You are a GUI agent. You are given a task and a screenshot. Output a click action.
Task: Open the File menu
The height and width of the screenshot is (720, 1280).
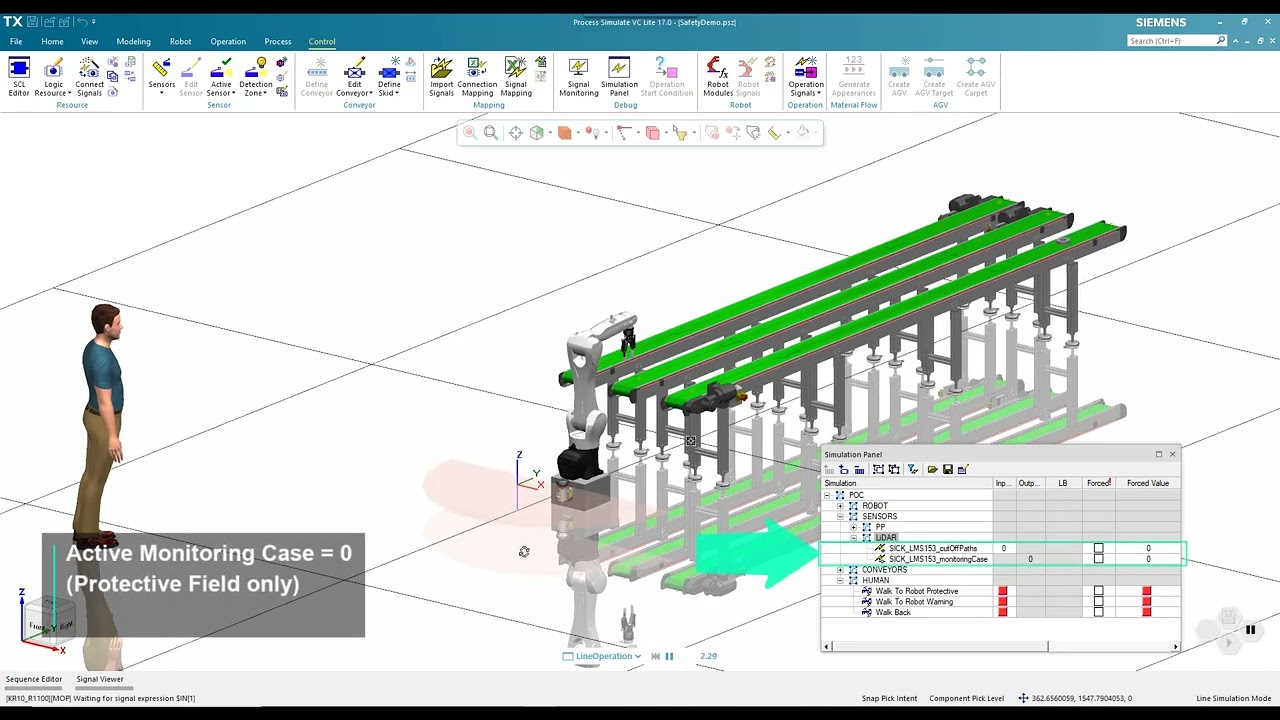(x=16, y=41)
